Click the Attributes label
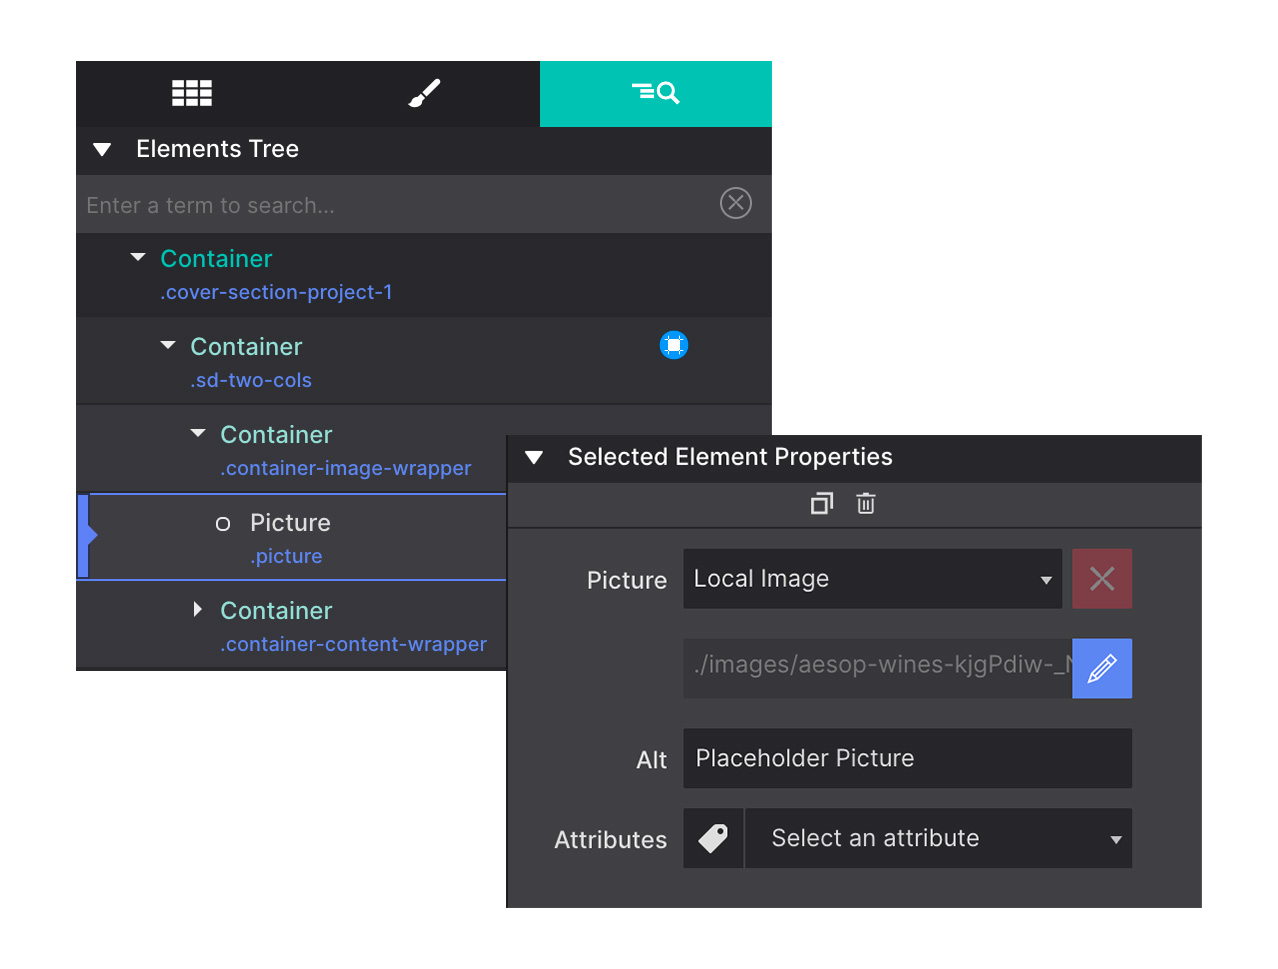The width and height of the screenshot is (1278, 969). [x=610, y=840]
